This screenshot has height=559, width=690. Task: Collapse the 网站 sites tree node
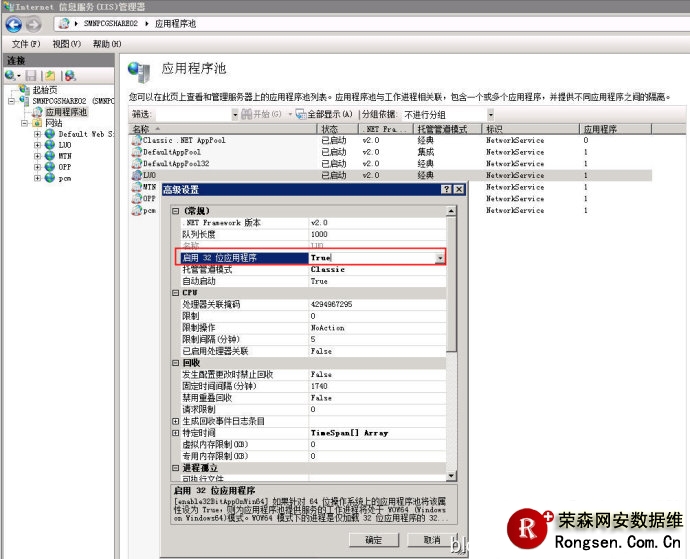point(25,123)
